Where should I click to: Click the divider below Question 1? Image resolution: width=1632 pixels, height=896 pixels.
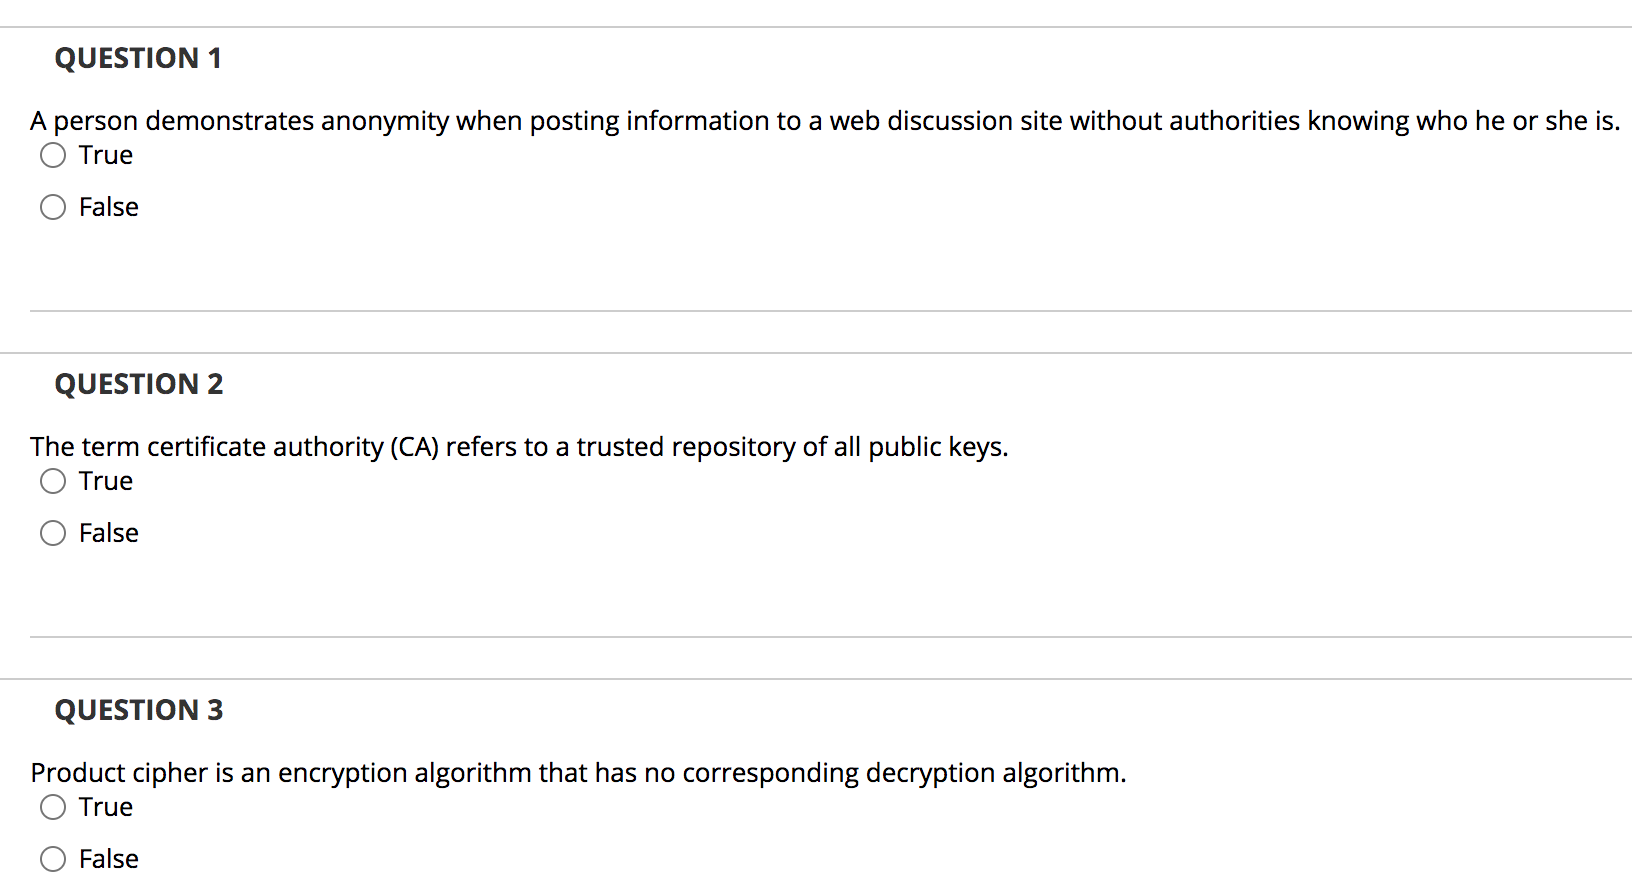coord(816,310)
